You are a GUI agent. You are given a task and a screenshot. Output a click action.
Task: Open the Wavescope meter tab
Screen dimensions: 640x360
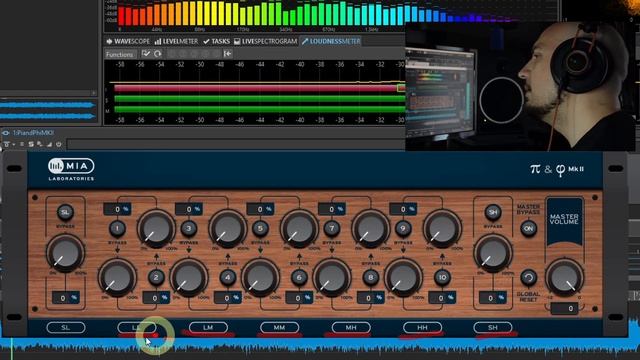tap(128, 41)
